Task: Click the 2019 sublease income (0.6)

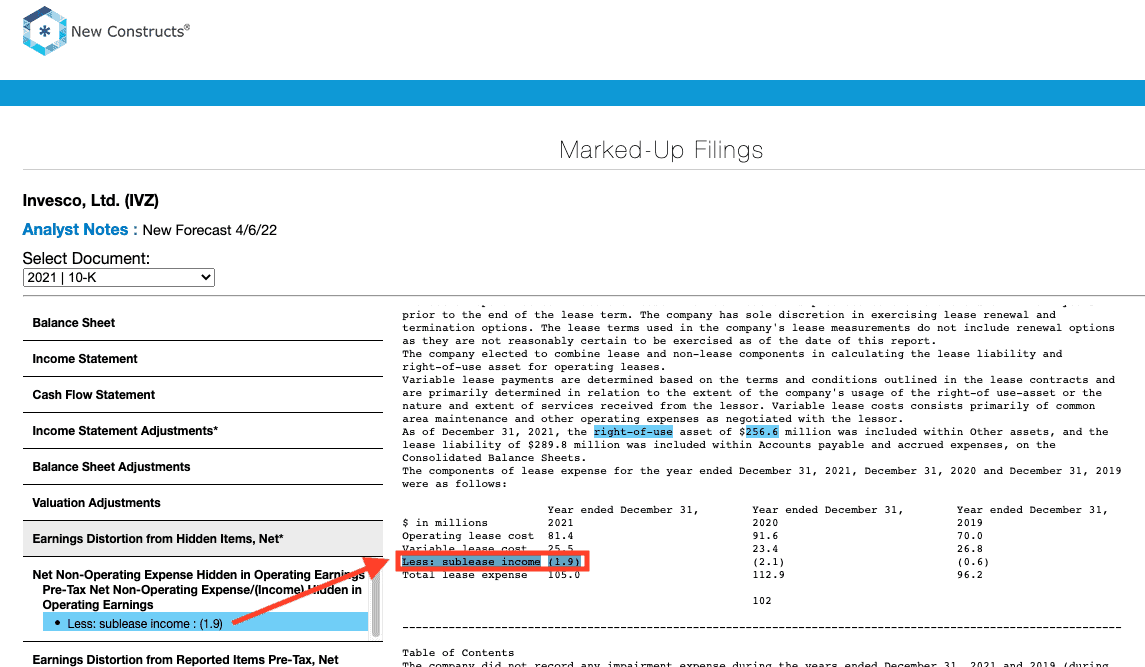Action: point(973,562)
